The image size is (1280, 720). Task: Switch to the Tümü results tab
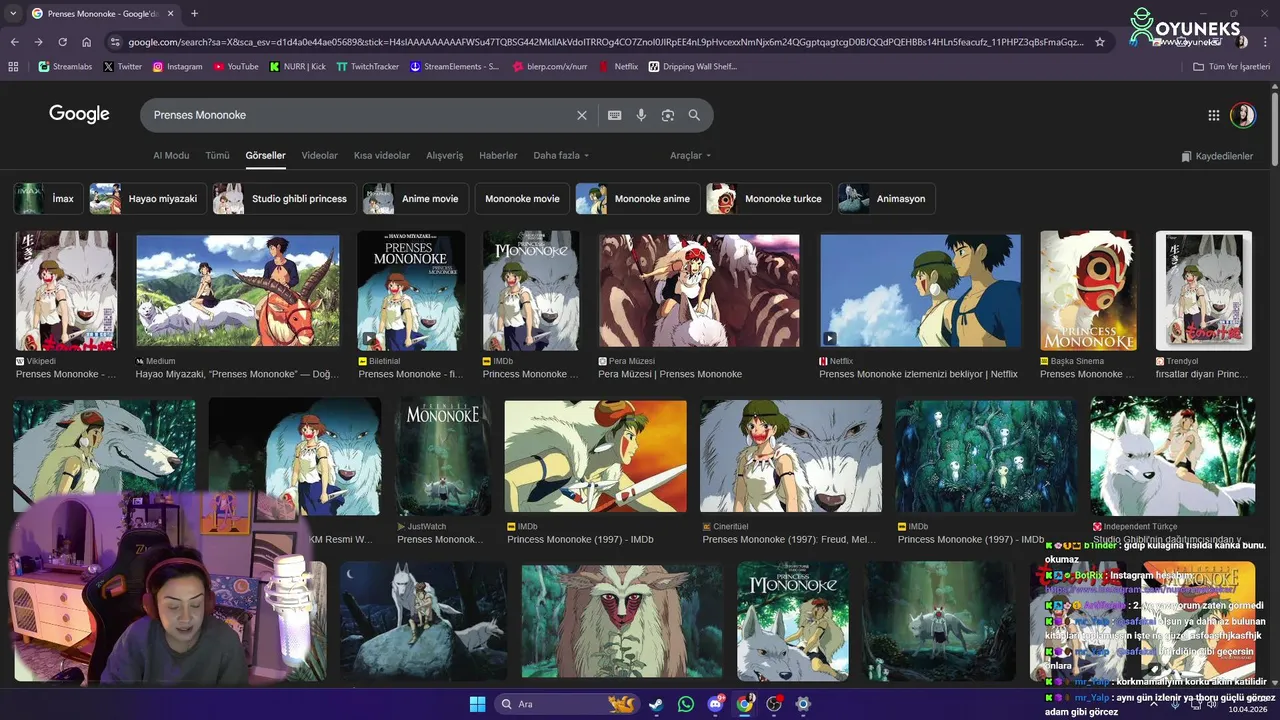[x=217, y=156]
